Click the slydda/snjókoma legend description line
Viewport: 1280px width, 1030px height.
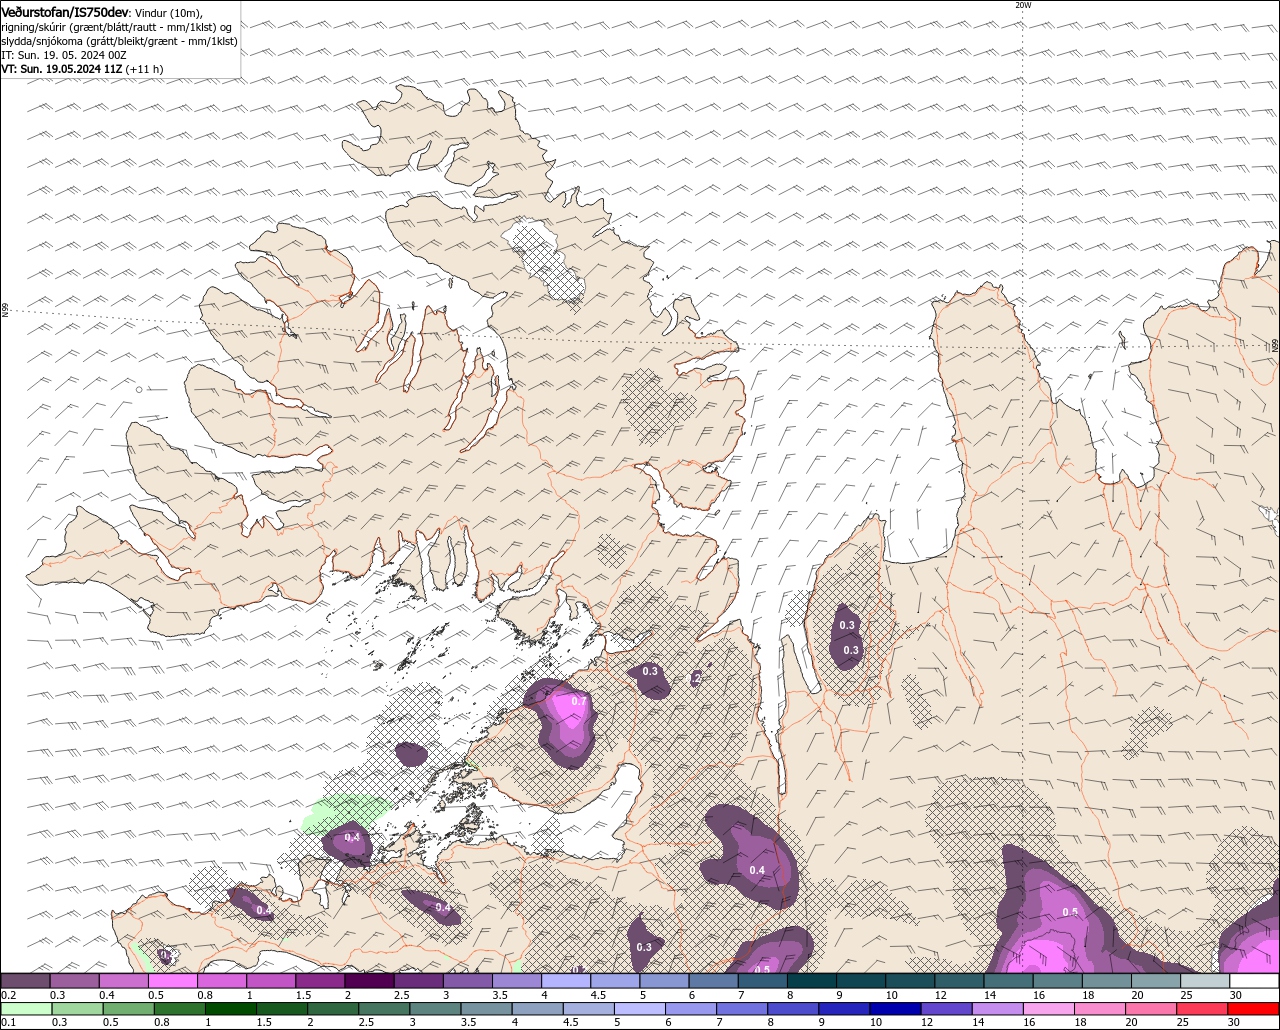point(119,41)
